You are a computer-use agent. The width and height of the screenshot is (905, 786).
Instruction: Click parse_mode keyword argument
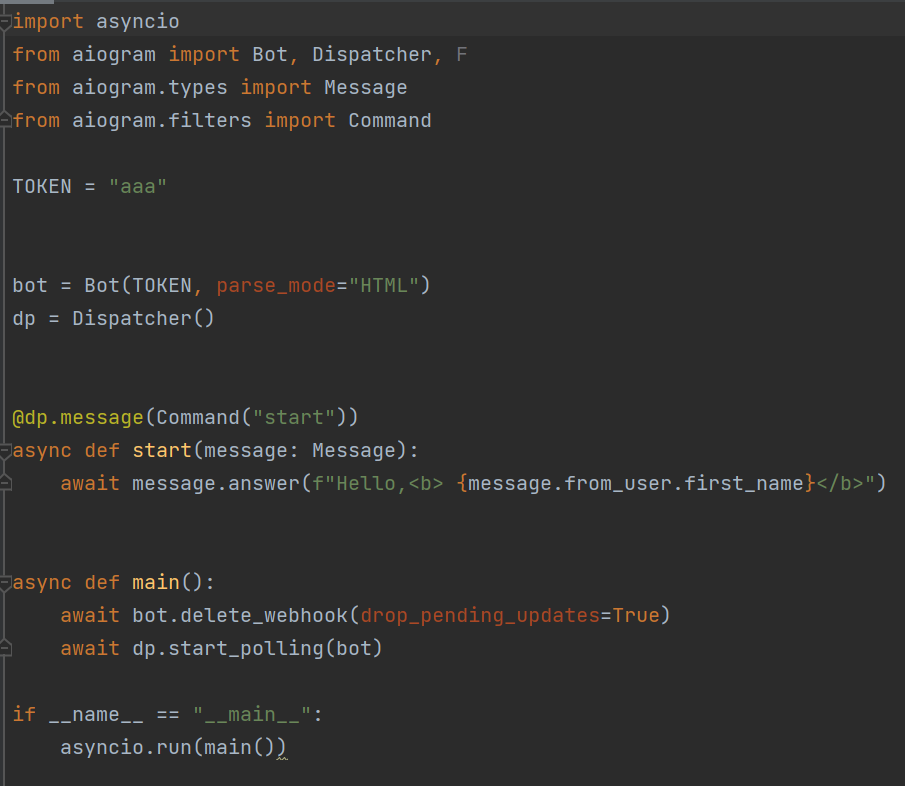276,286
